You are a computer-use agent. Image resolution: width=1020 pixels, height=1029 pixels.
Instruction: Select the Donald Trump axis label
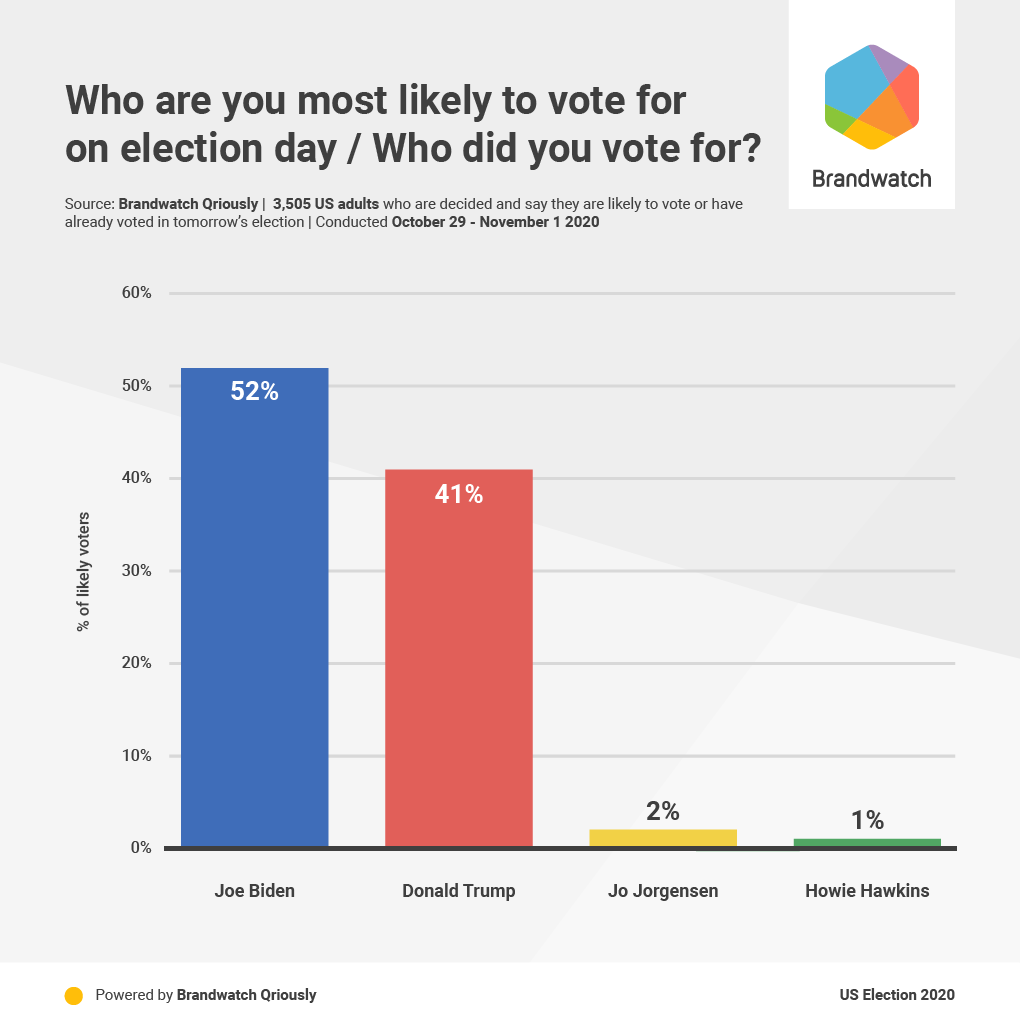[459, 890]
